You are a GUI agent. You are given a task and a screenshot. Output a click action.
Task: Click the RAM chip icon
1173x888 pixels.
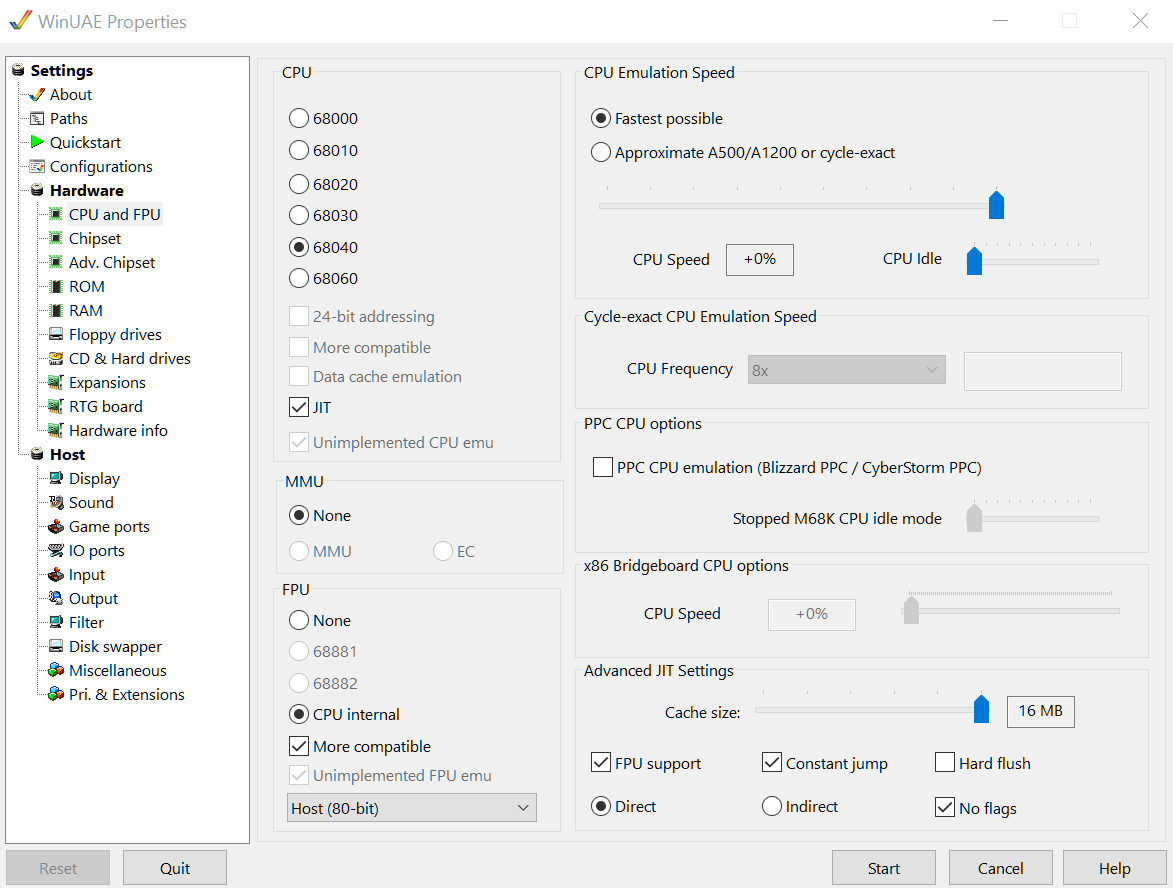55,310
